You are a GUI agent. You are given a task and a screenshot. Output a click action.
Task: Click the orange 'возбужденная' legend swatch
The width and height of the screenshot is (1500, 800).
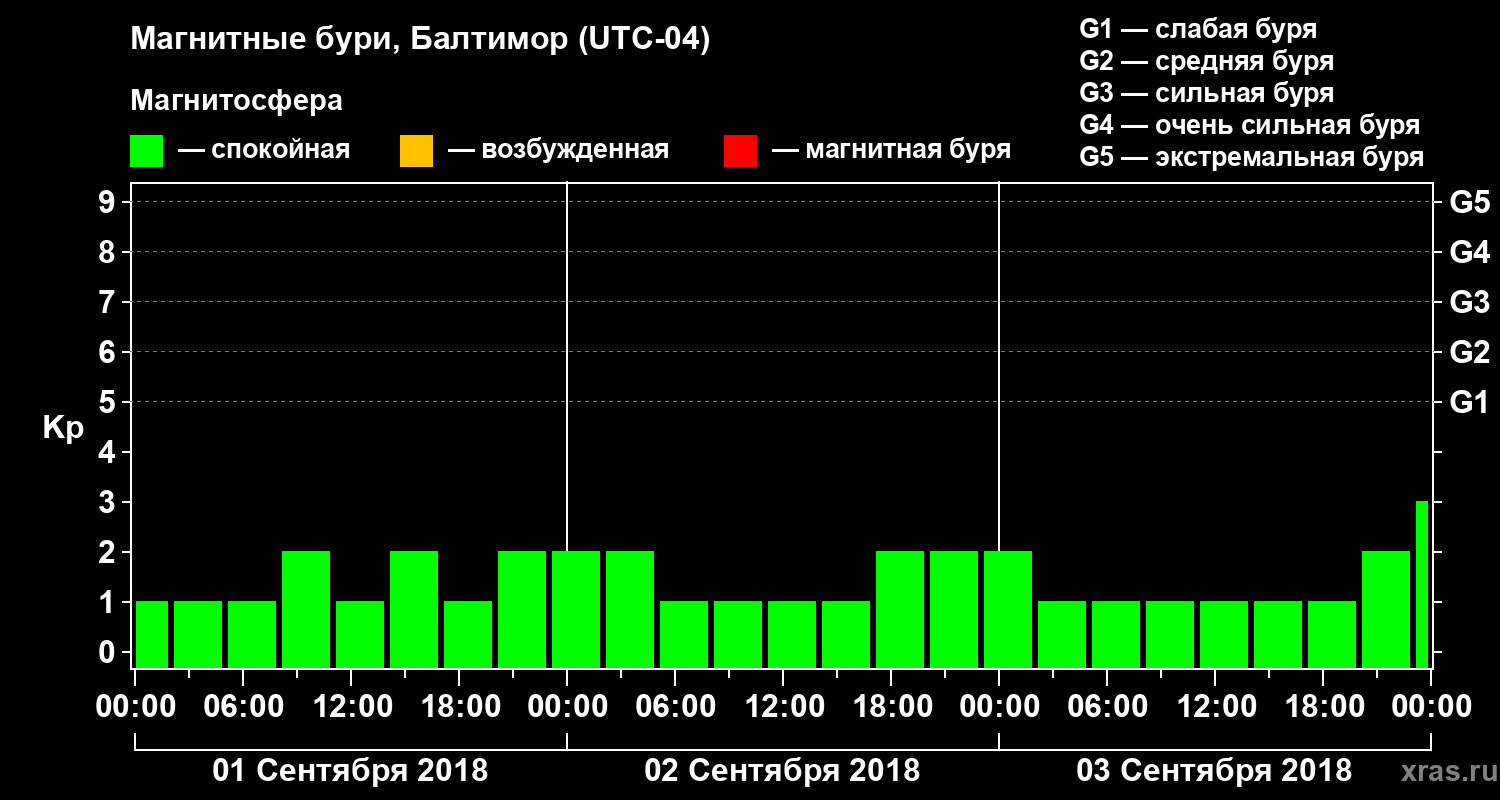pos(416,151)
